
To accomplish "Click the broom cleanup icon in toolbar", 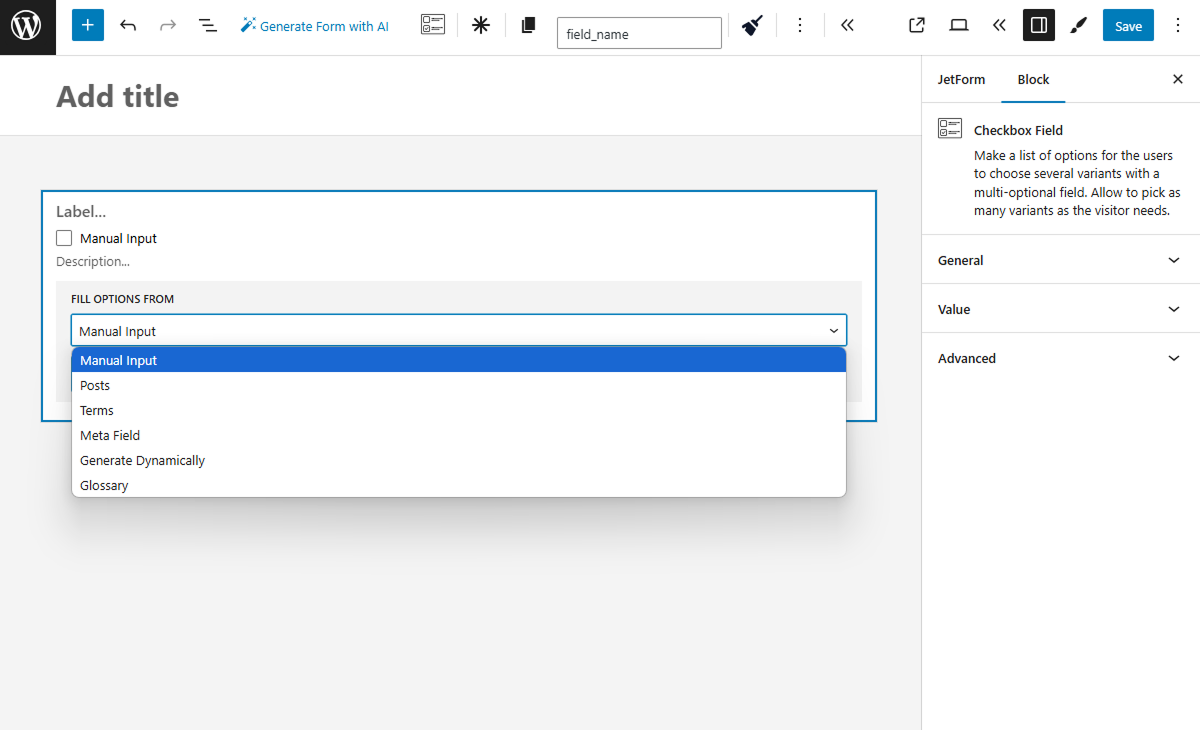I will (753, 25).
